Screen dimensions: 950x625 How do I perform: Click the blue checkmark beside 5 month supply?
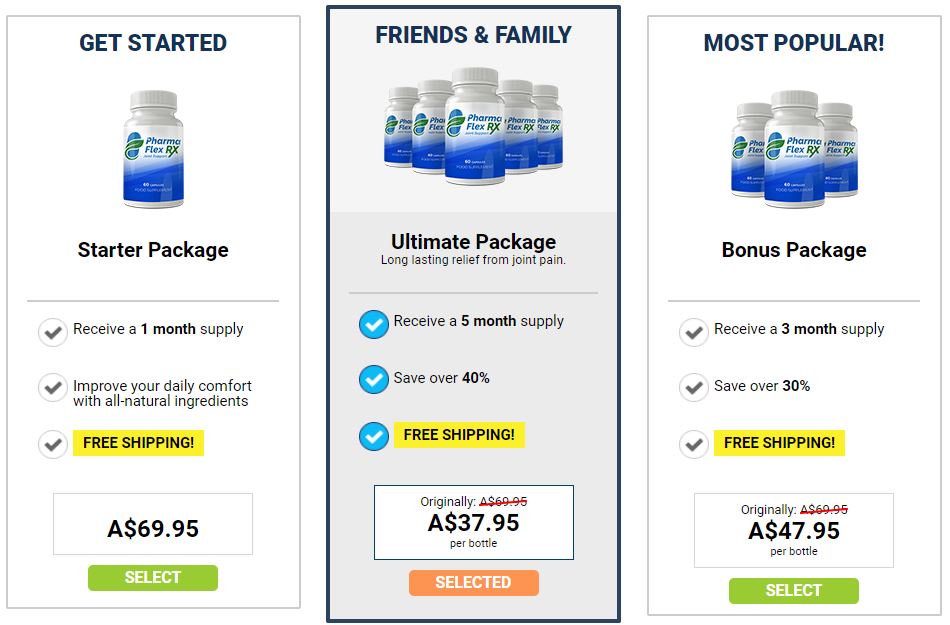373,324
